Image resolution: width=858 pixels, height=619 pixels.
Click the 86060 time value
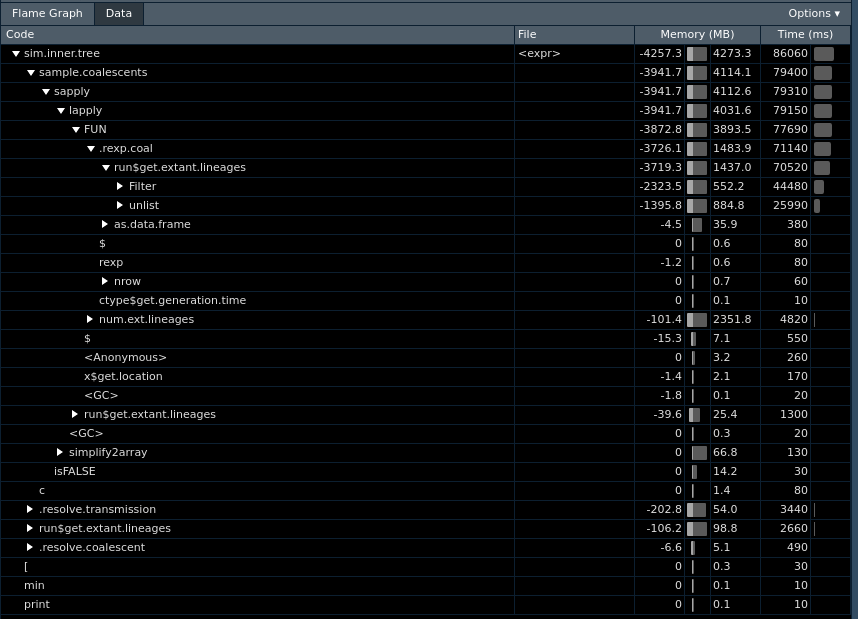pyautogui.click(x=790, y=54)
